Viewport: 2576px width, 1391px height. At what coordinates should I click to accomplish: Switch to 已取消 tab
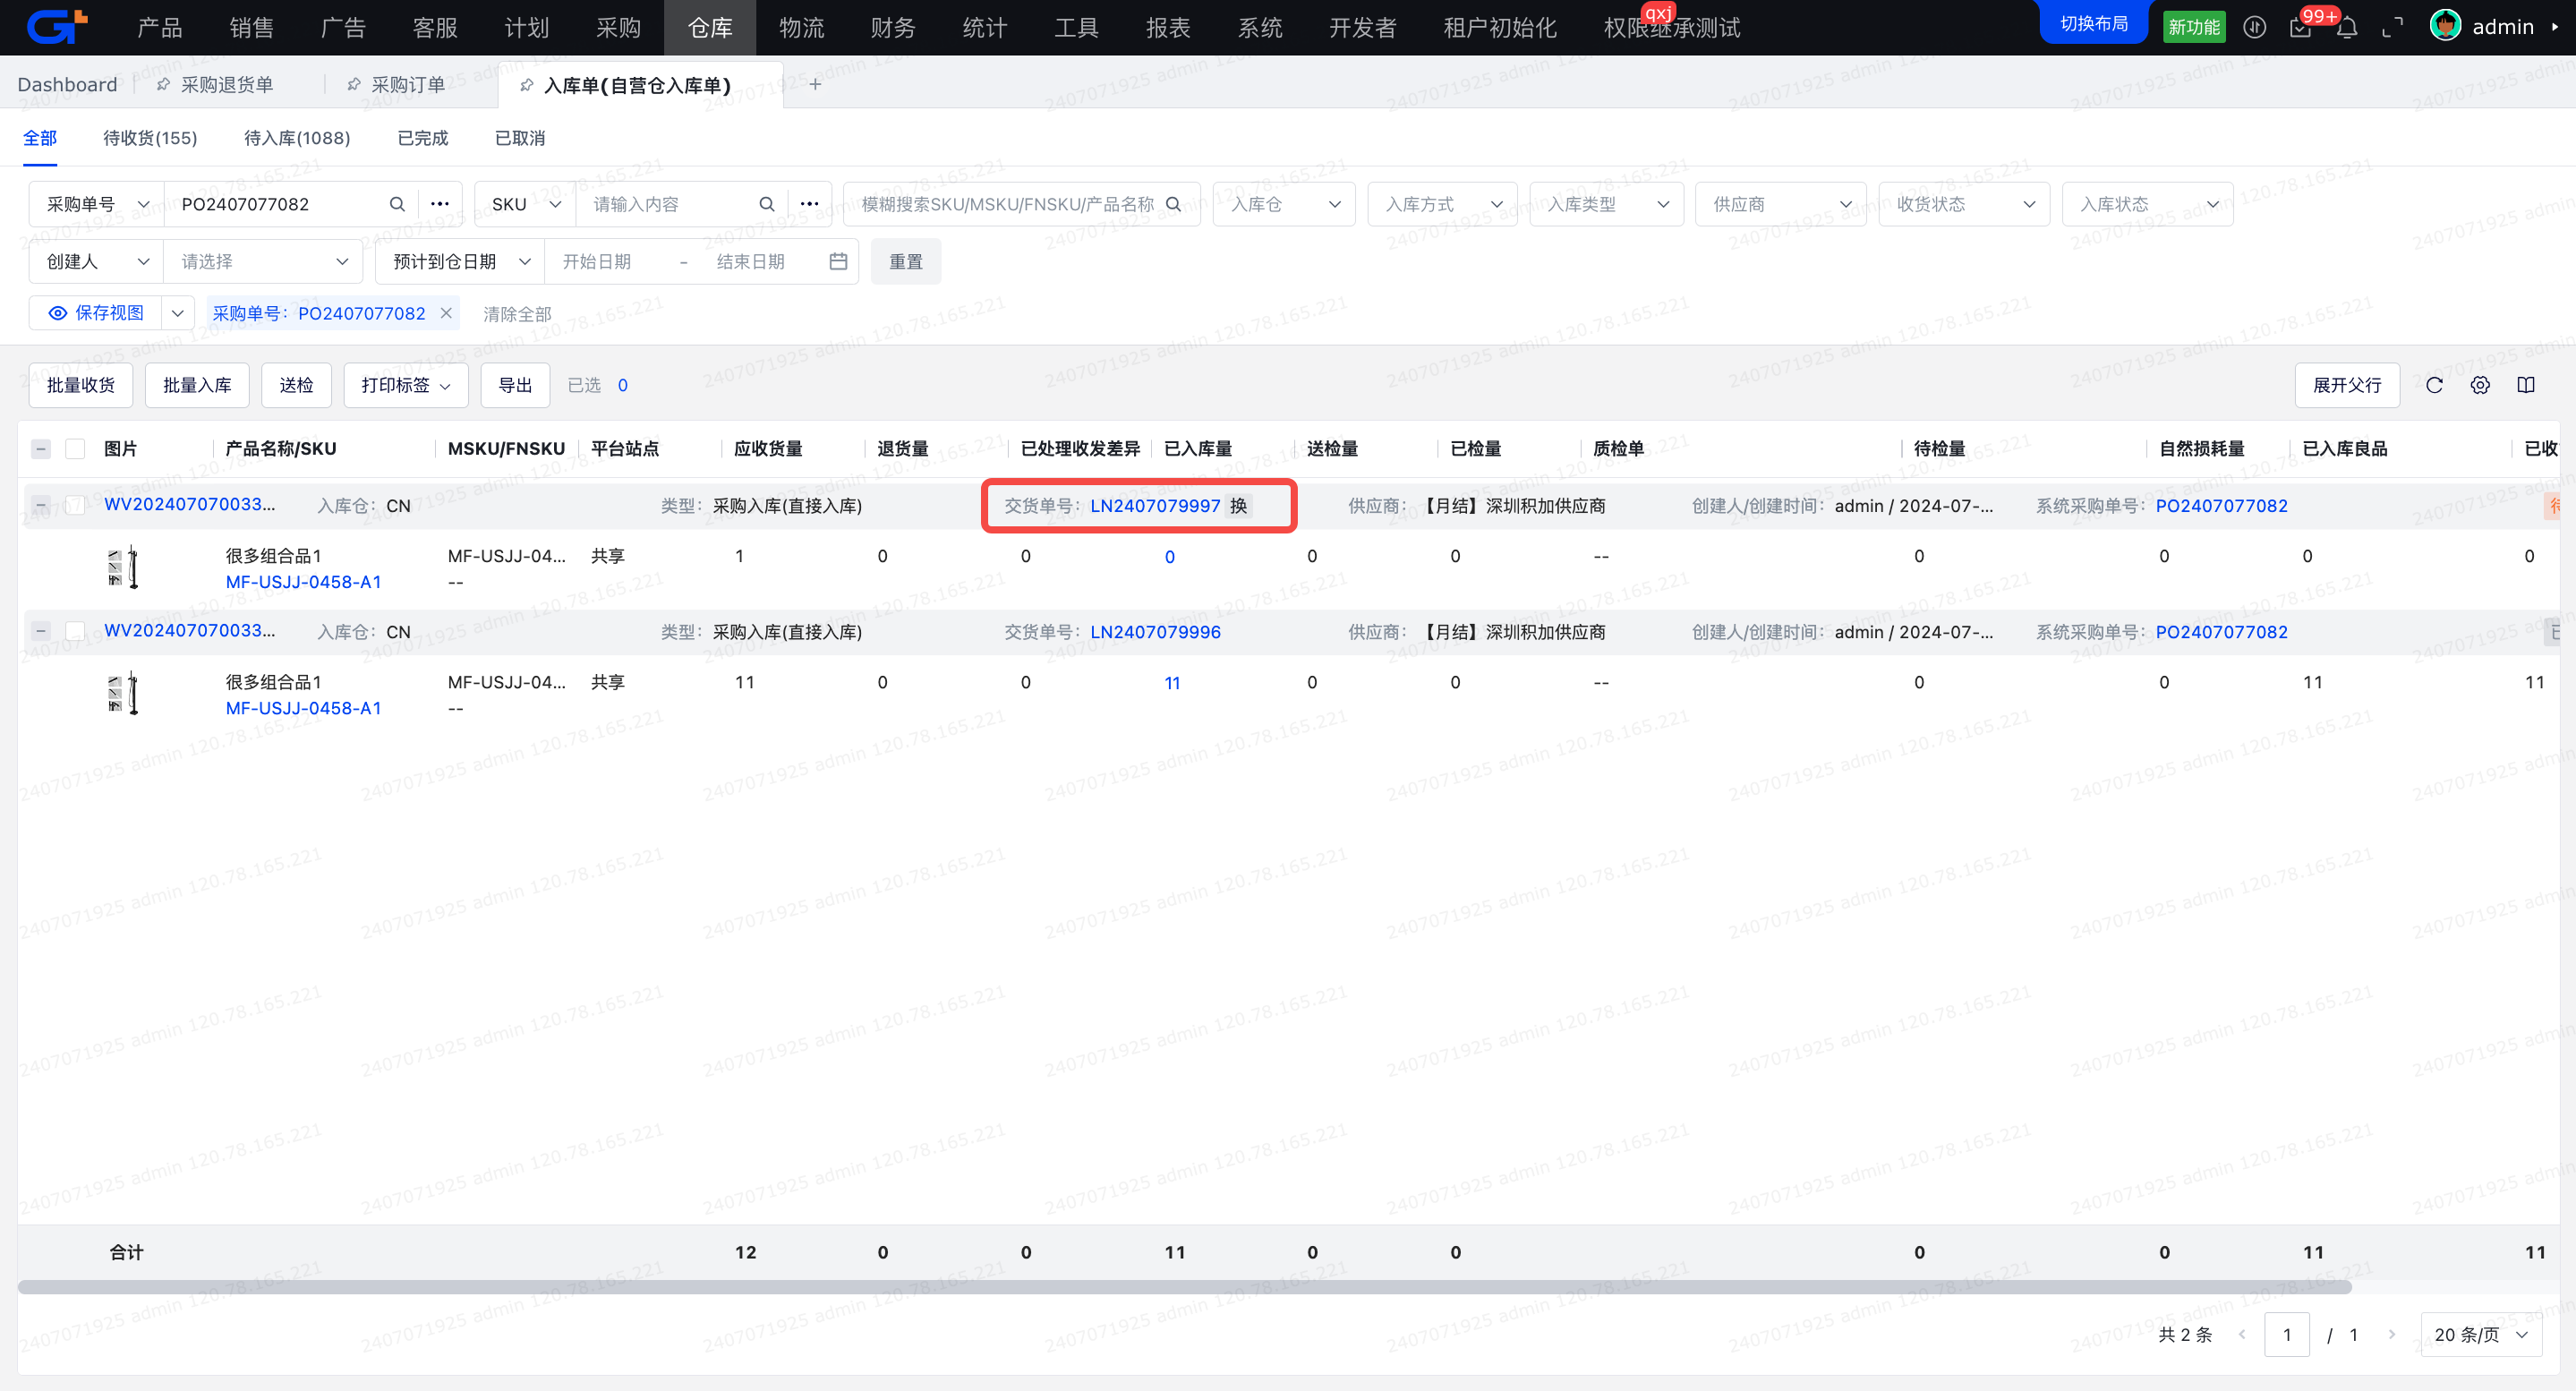pos(520,138)
